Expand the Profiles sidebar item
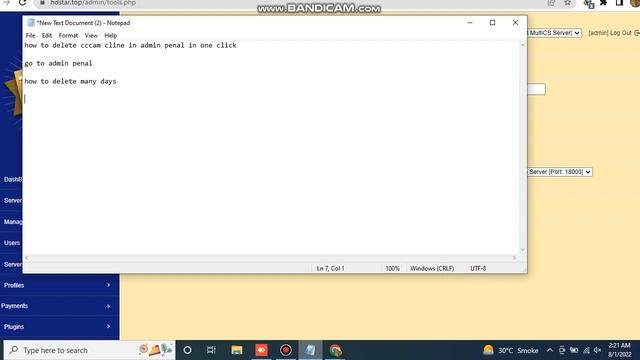This screenshot has width=640, height=360. coord(60,285)
